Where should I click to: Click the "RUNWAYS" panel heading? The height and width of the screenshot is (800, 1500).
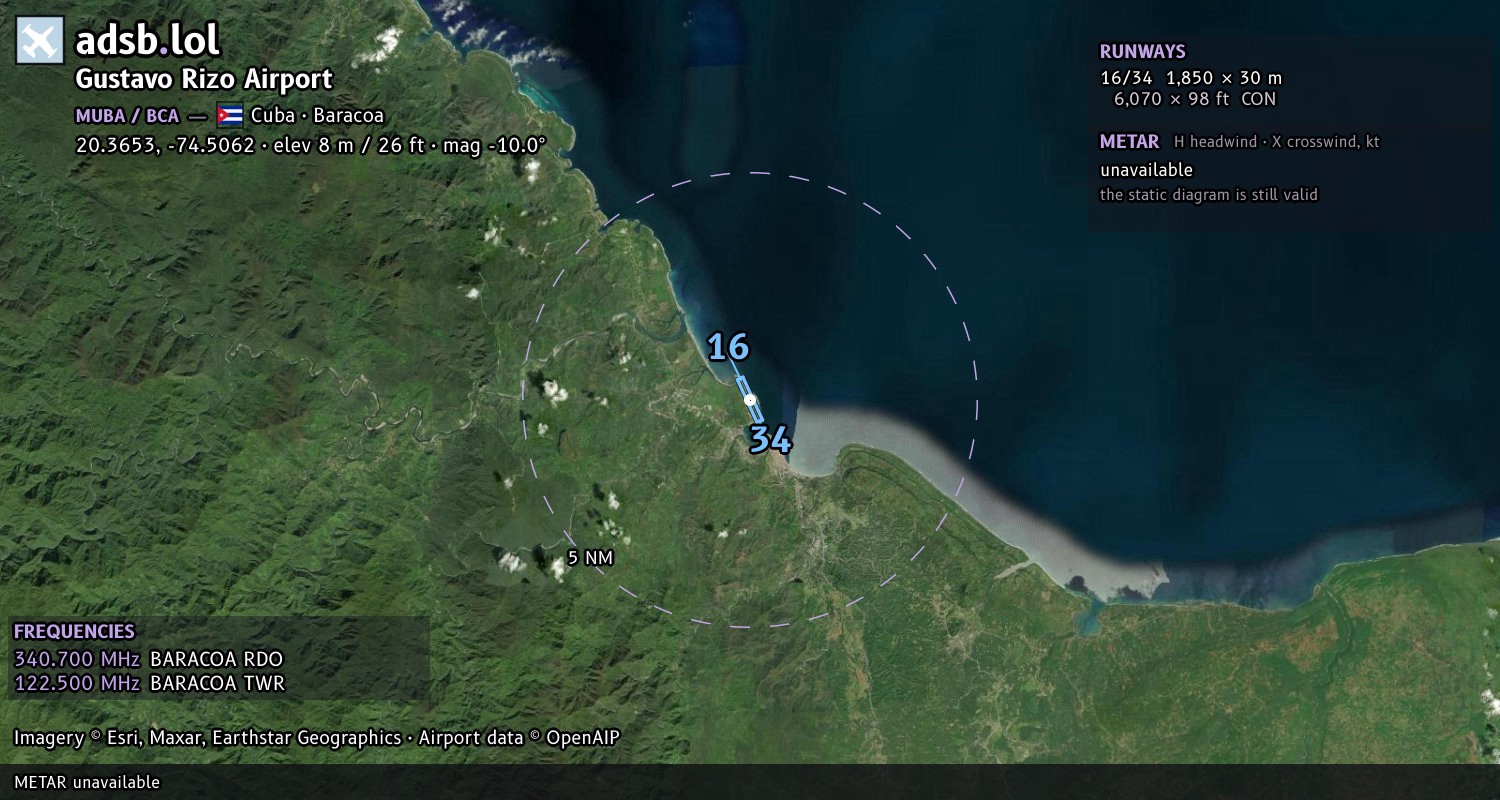point(1142,52)
